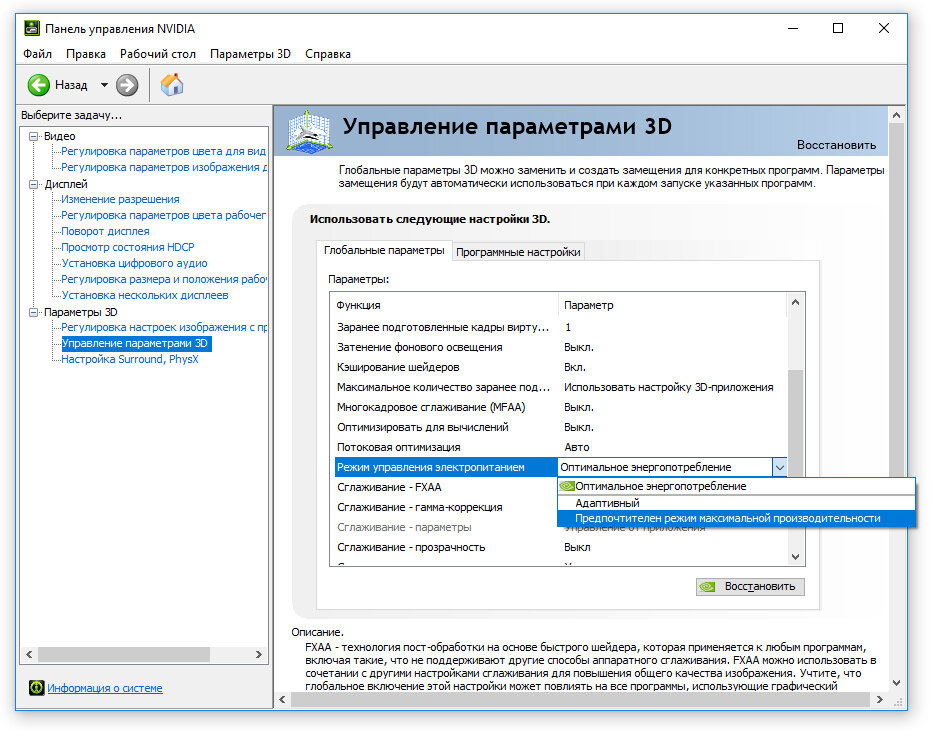
Task: Open Регулировка настроек изображения с просмотром
Action: coord(164,328)
